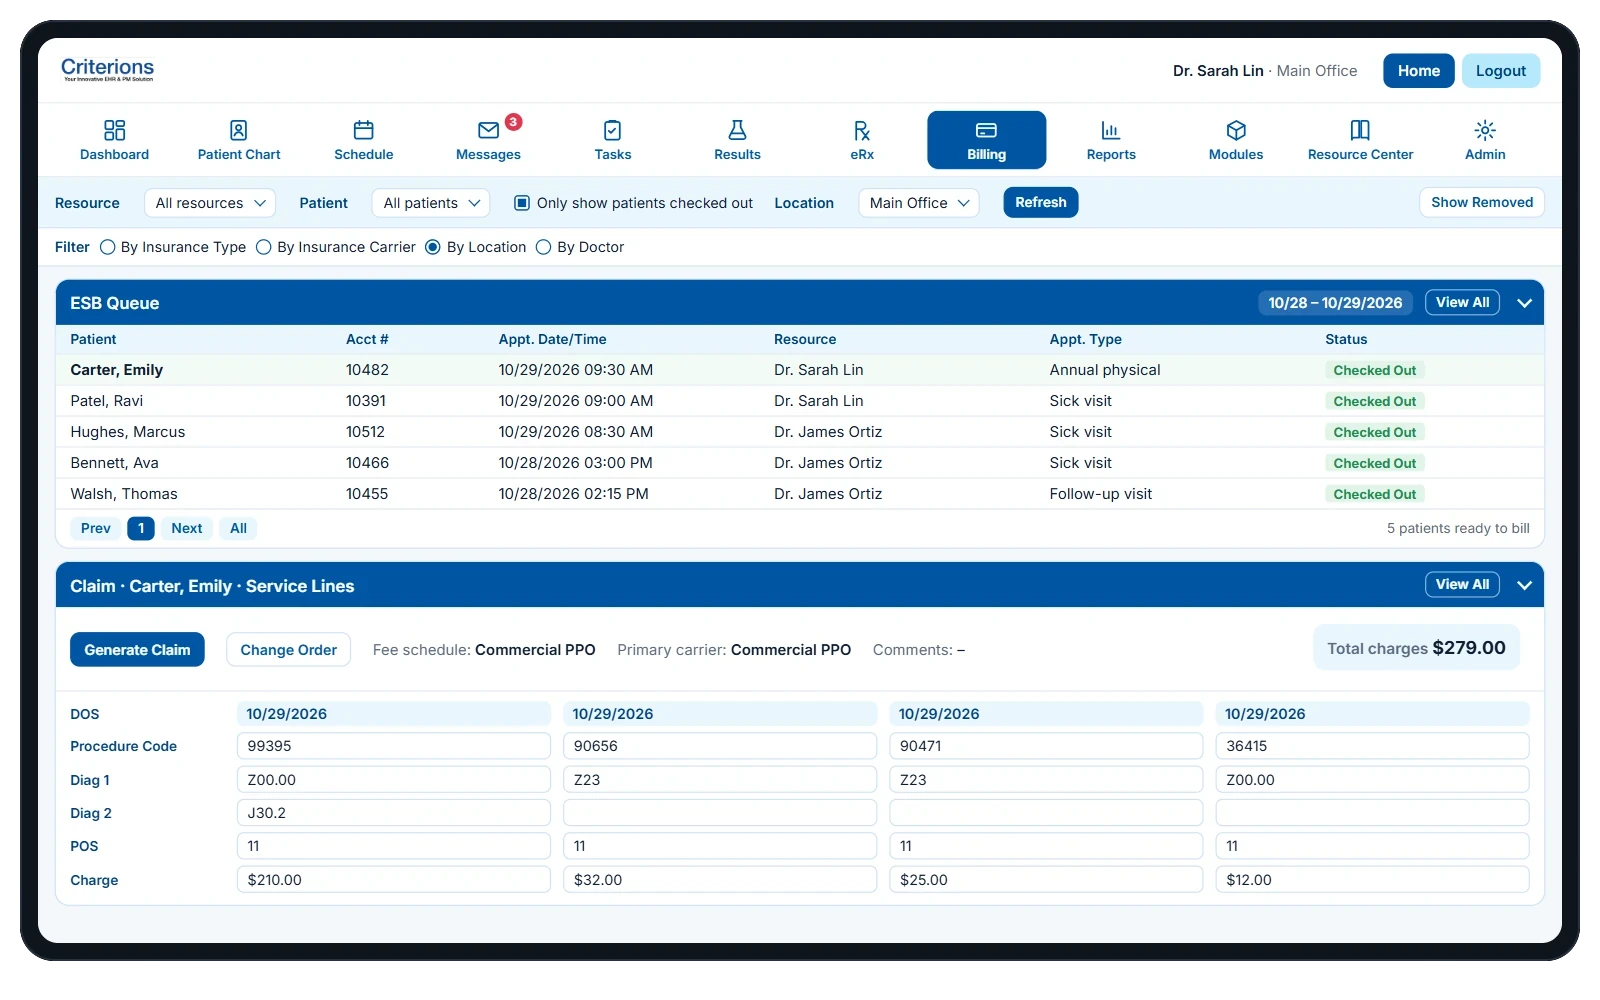Screen dimensions: 1600x1000
Task: Click the Criterions logo
Action: click(107, 69)
